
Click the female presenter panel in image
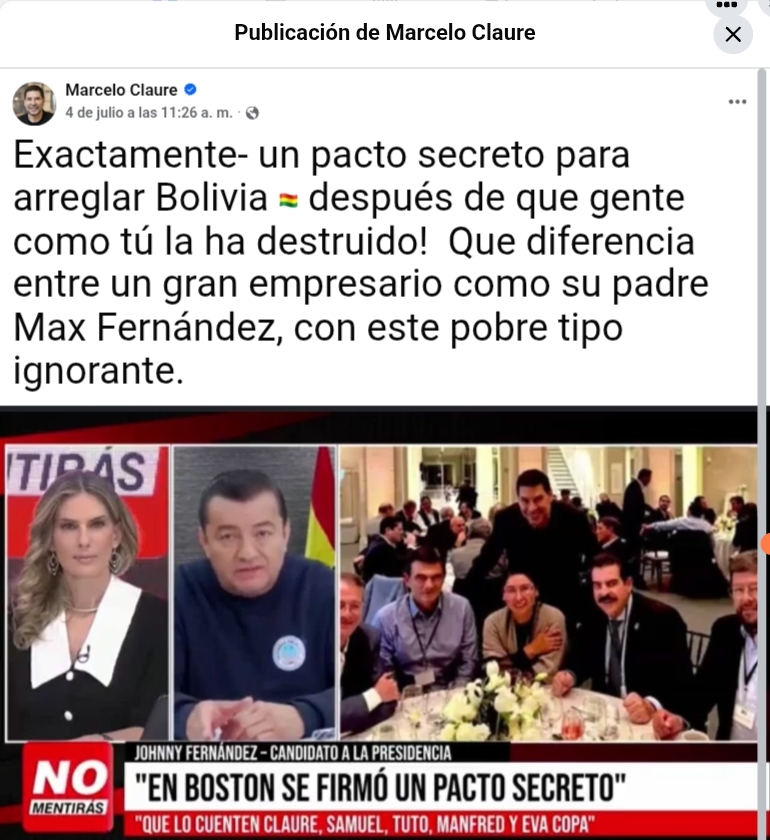pos(87,592)
